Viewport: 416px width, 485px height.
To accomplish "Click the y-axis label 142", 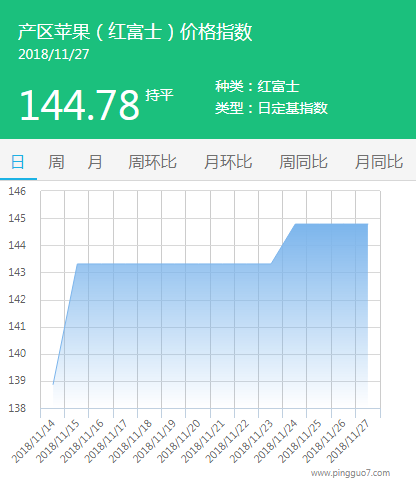I will click(17, 299).
